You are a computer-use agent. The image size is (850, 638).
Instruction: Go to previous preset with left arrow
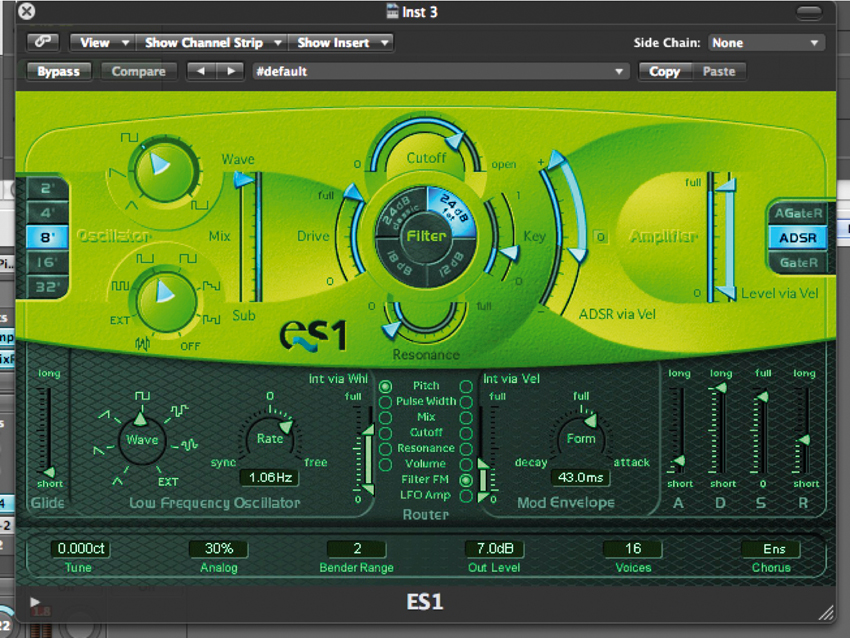tap(201, 71)
